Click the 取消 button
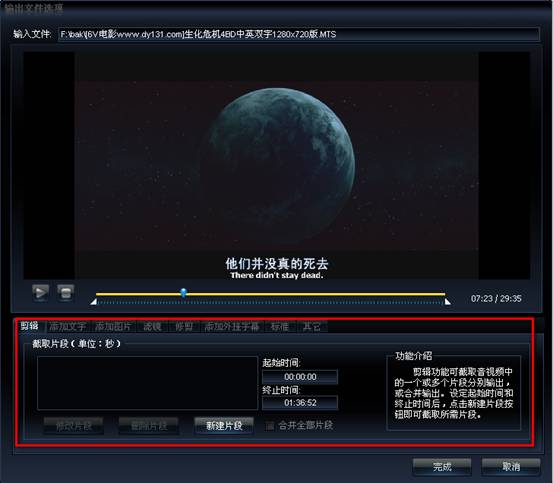The image size is (553, 483). click(511, 467)
